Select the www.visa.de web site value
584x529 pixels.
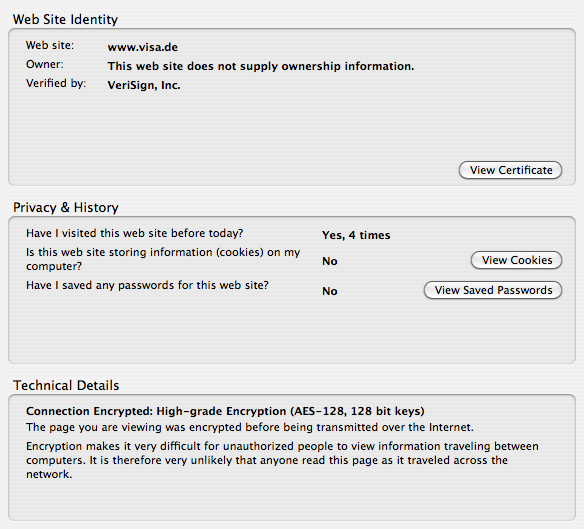[x=143, y=47]
